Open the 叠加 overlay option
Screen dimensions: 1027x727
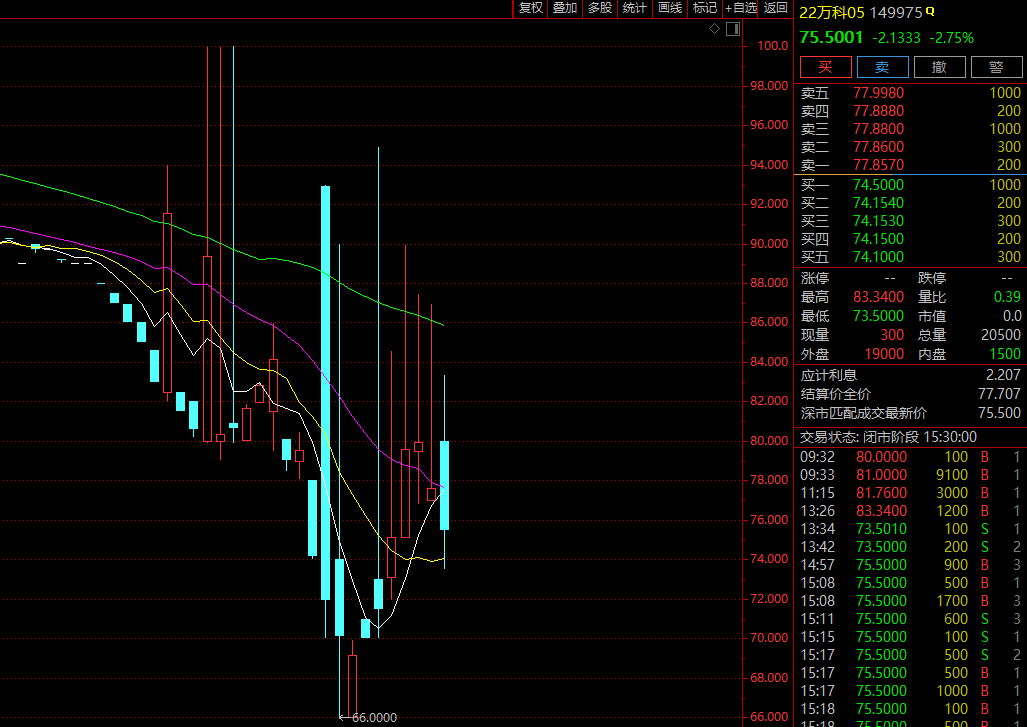click(565, 8)
